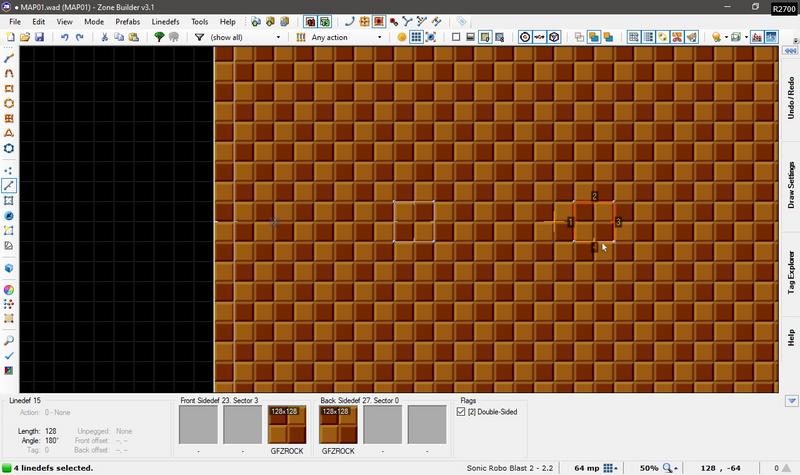The image size is (800, 475).
Task: Click the new map icon
Action: 11,37
